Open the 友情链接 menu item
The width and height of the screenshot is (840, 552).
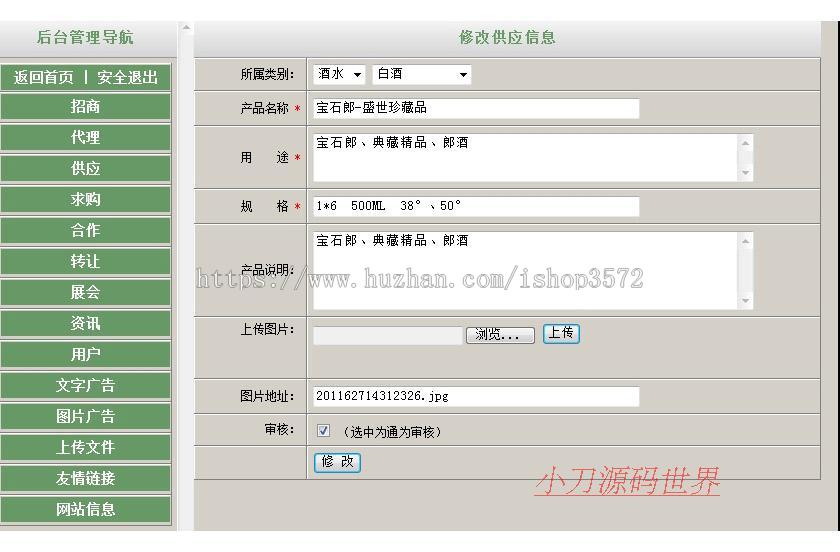pyautogui.click(x=86, y=478)
